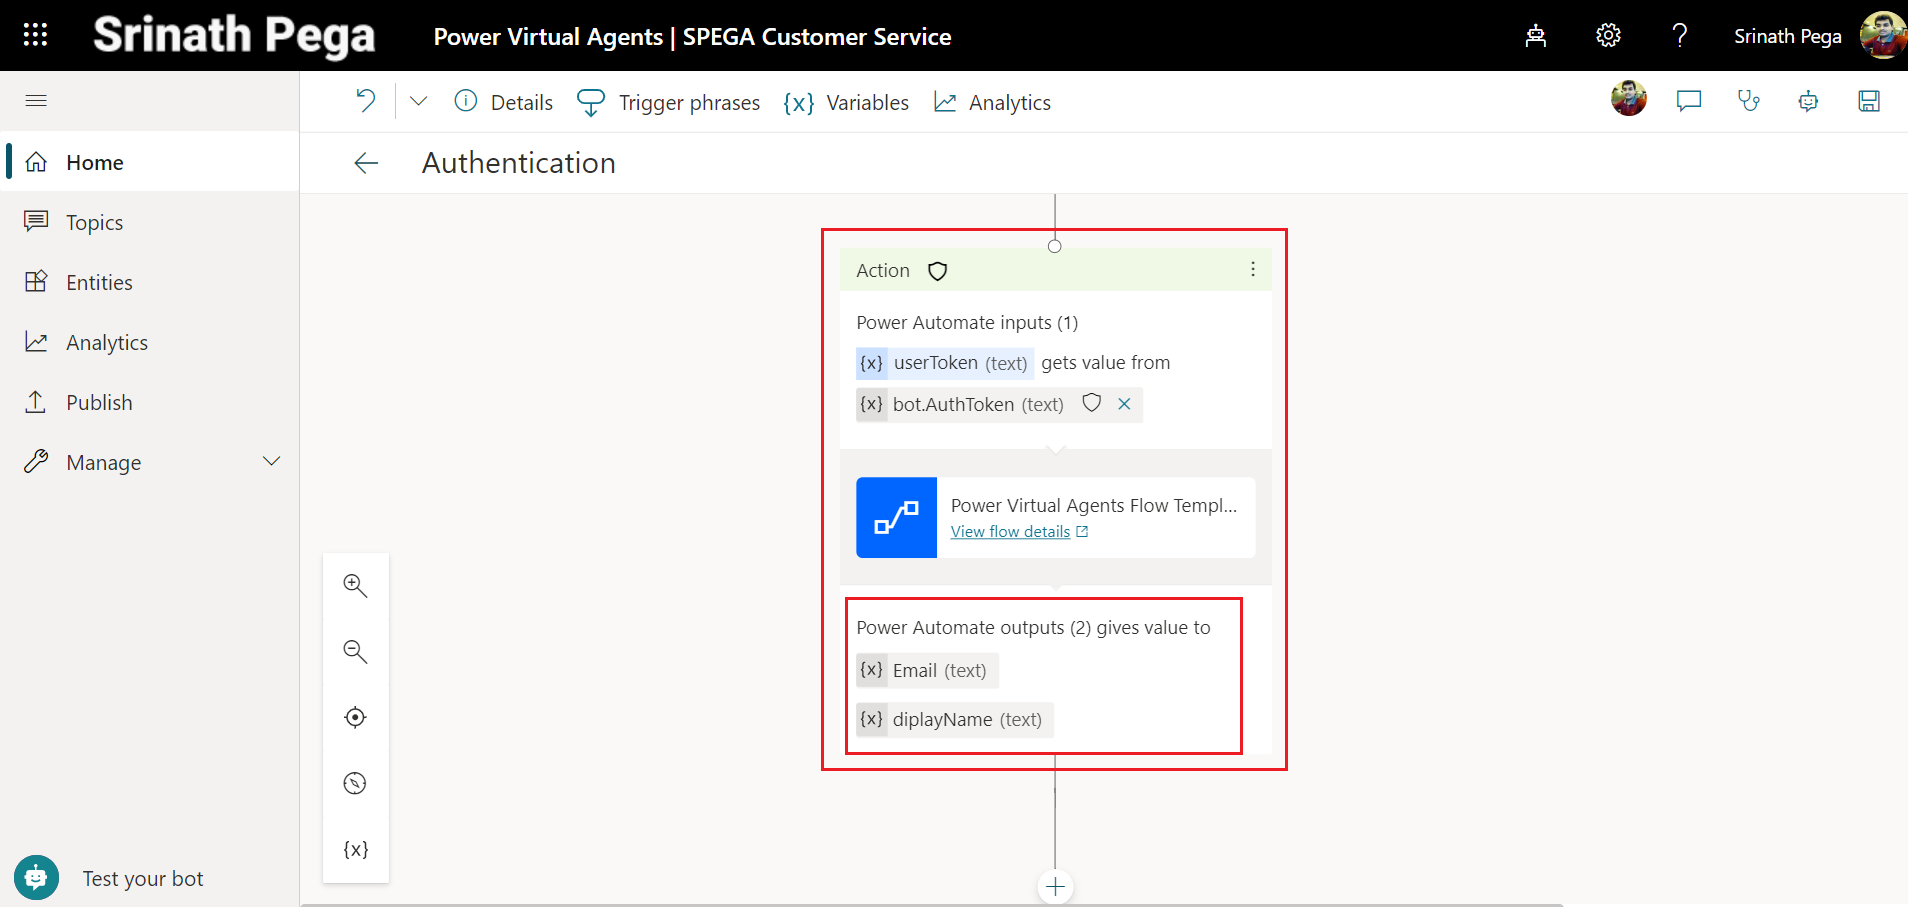Click the comments speech bubble icon
The width and height of the screenshot is (1908, 907).
point(1688,101)
